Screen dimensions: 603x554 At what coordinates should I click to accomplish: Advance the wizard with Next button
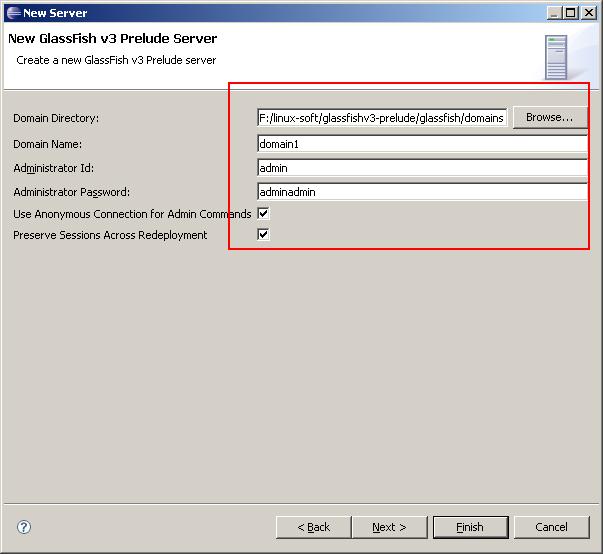pyautogui.click(x=389, y=527)
